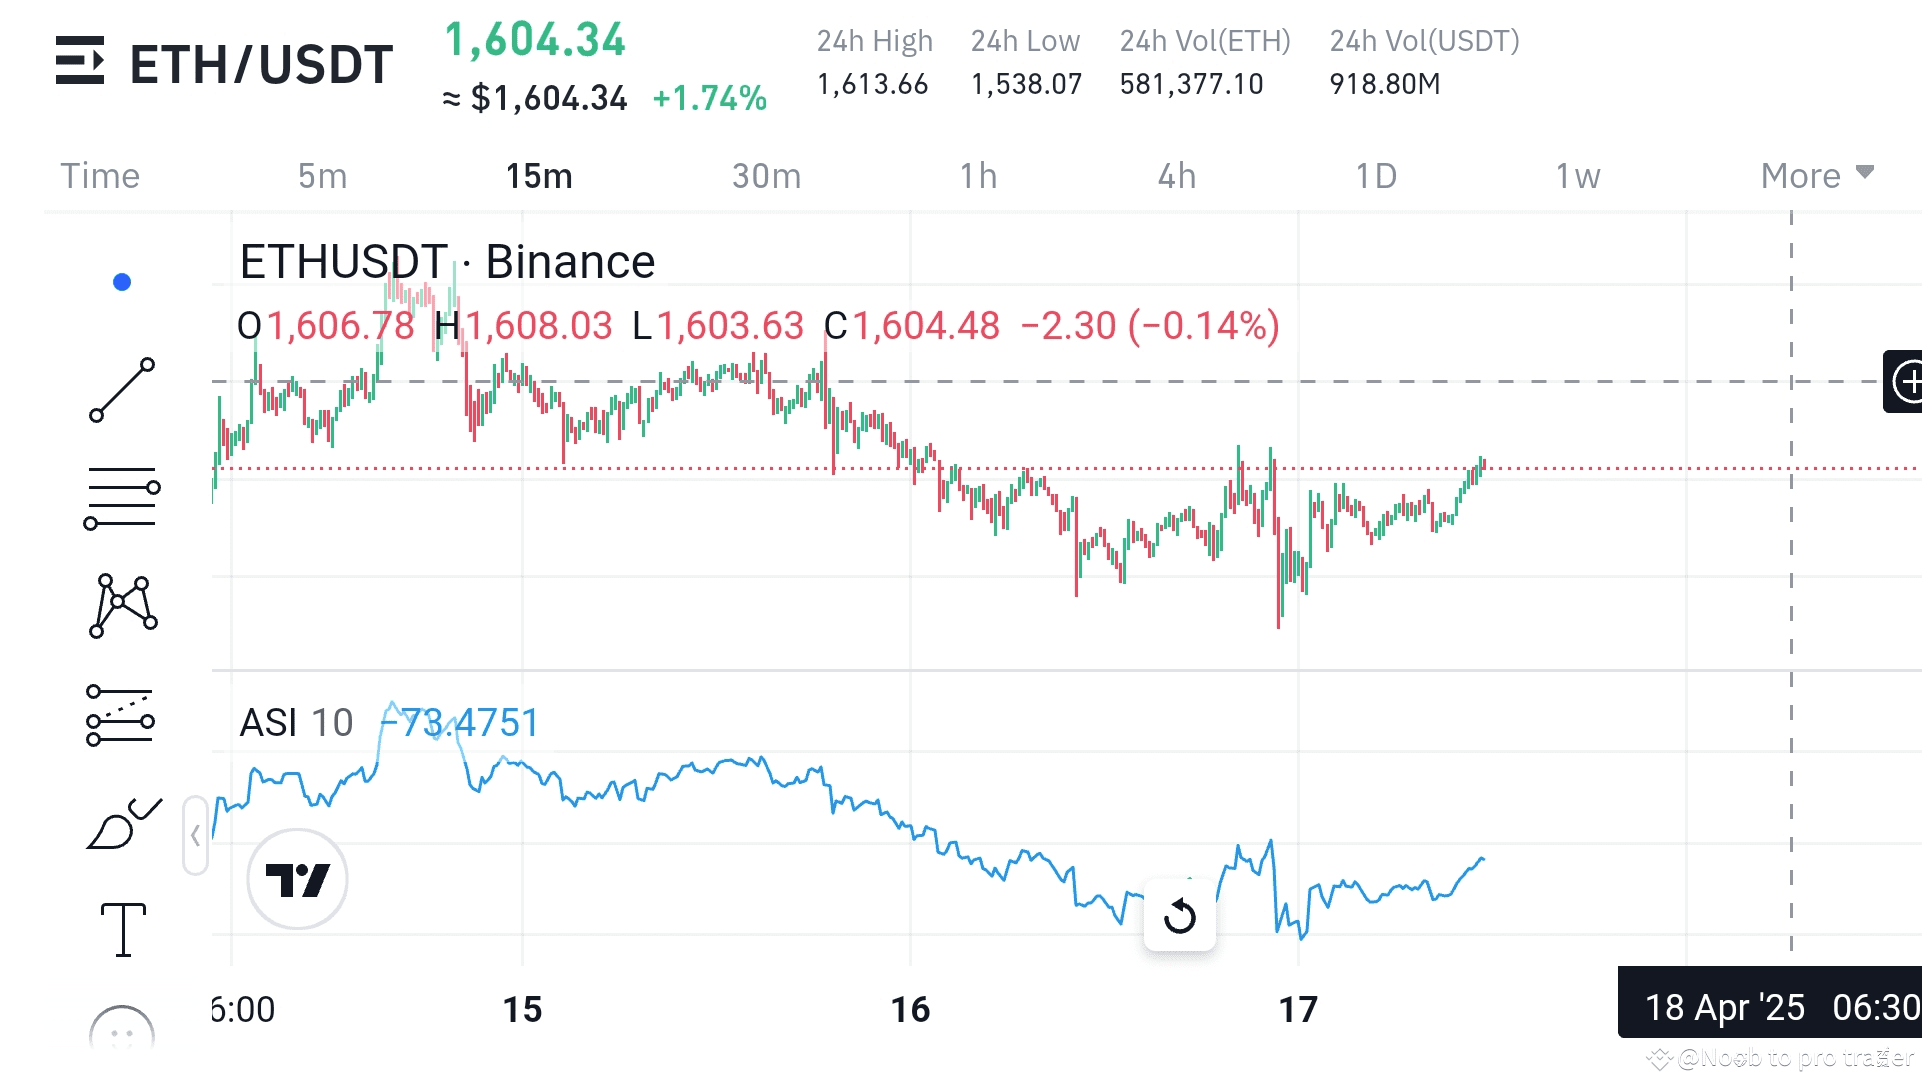Expand the More timeframes dropdown

tap(1816, 176)
